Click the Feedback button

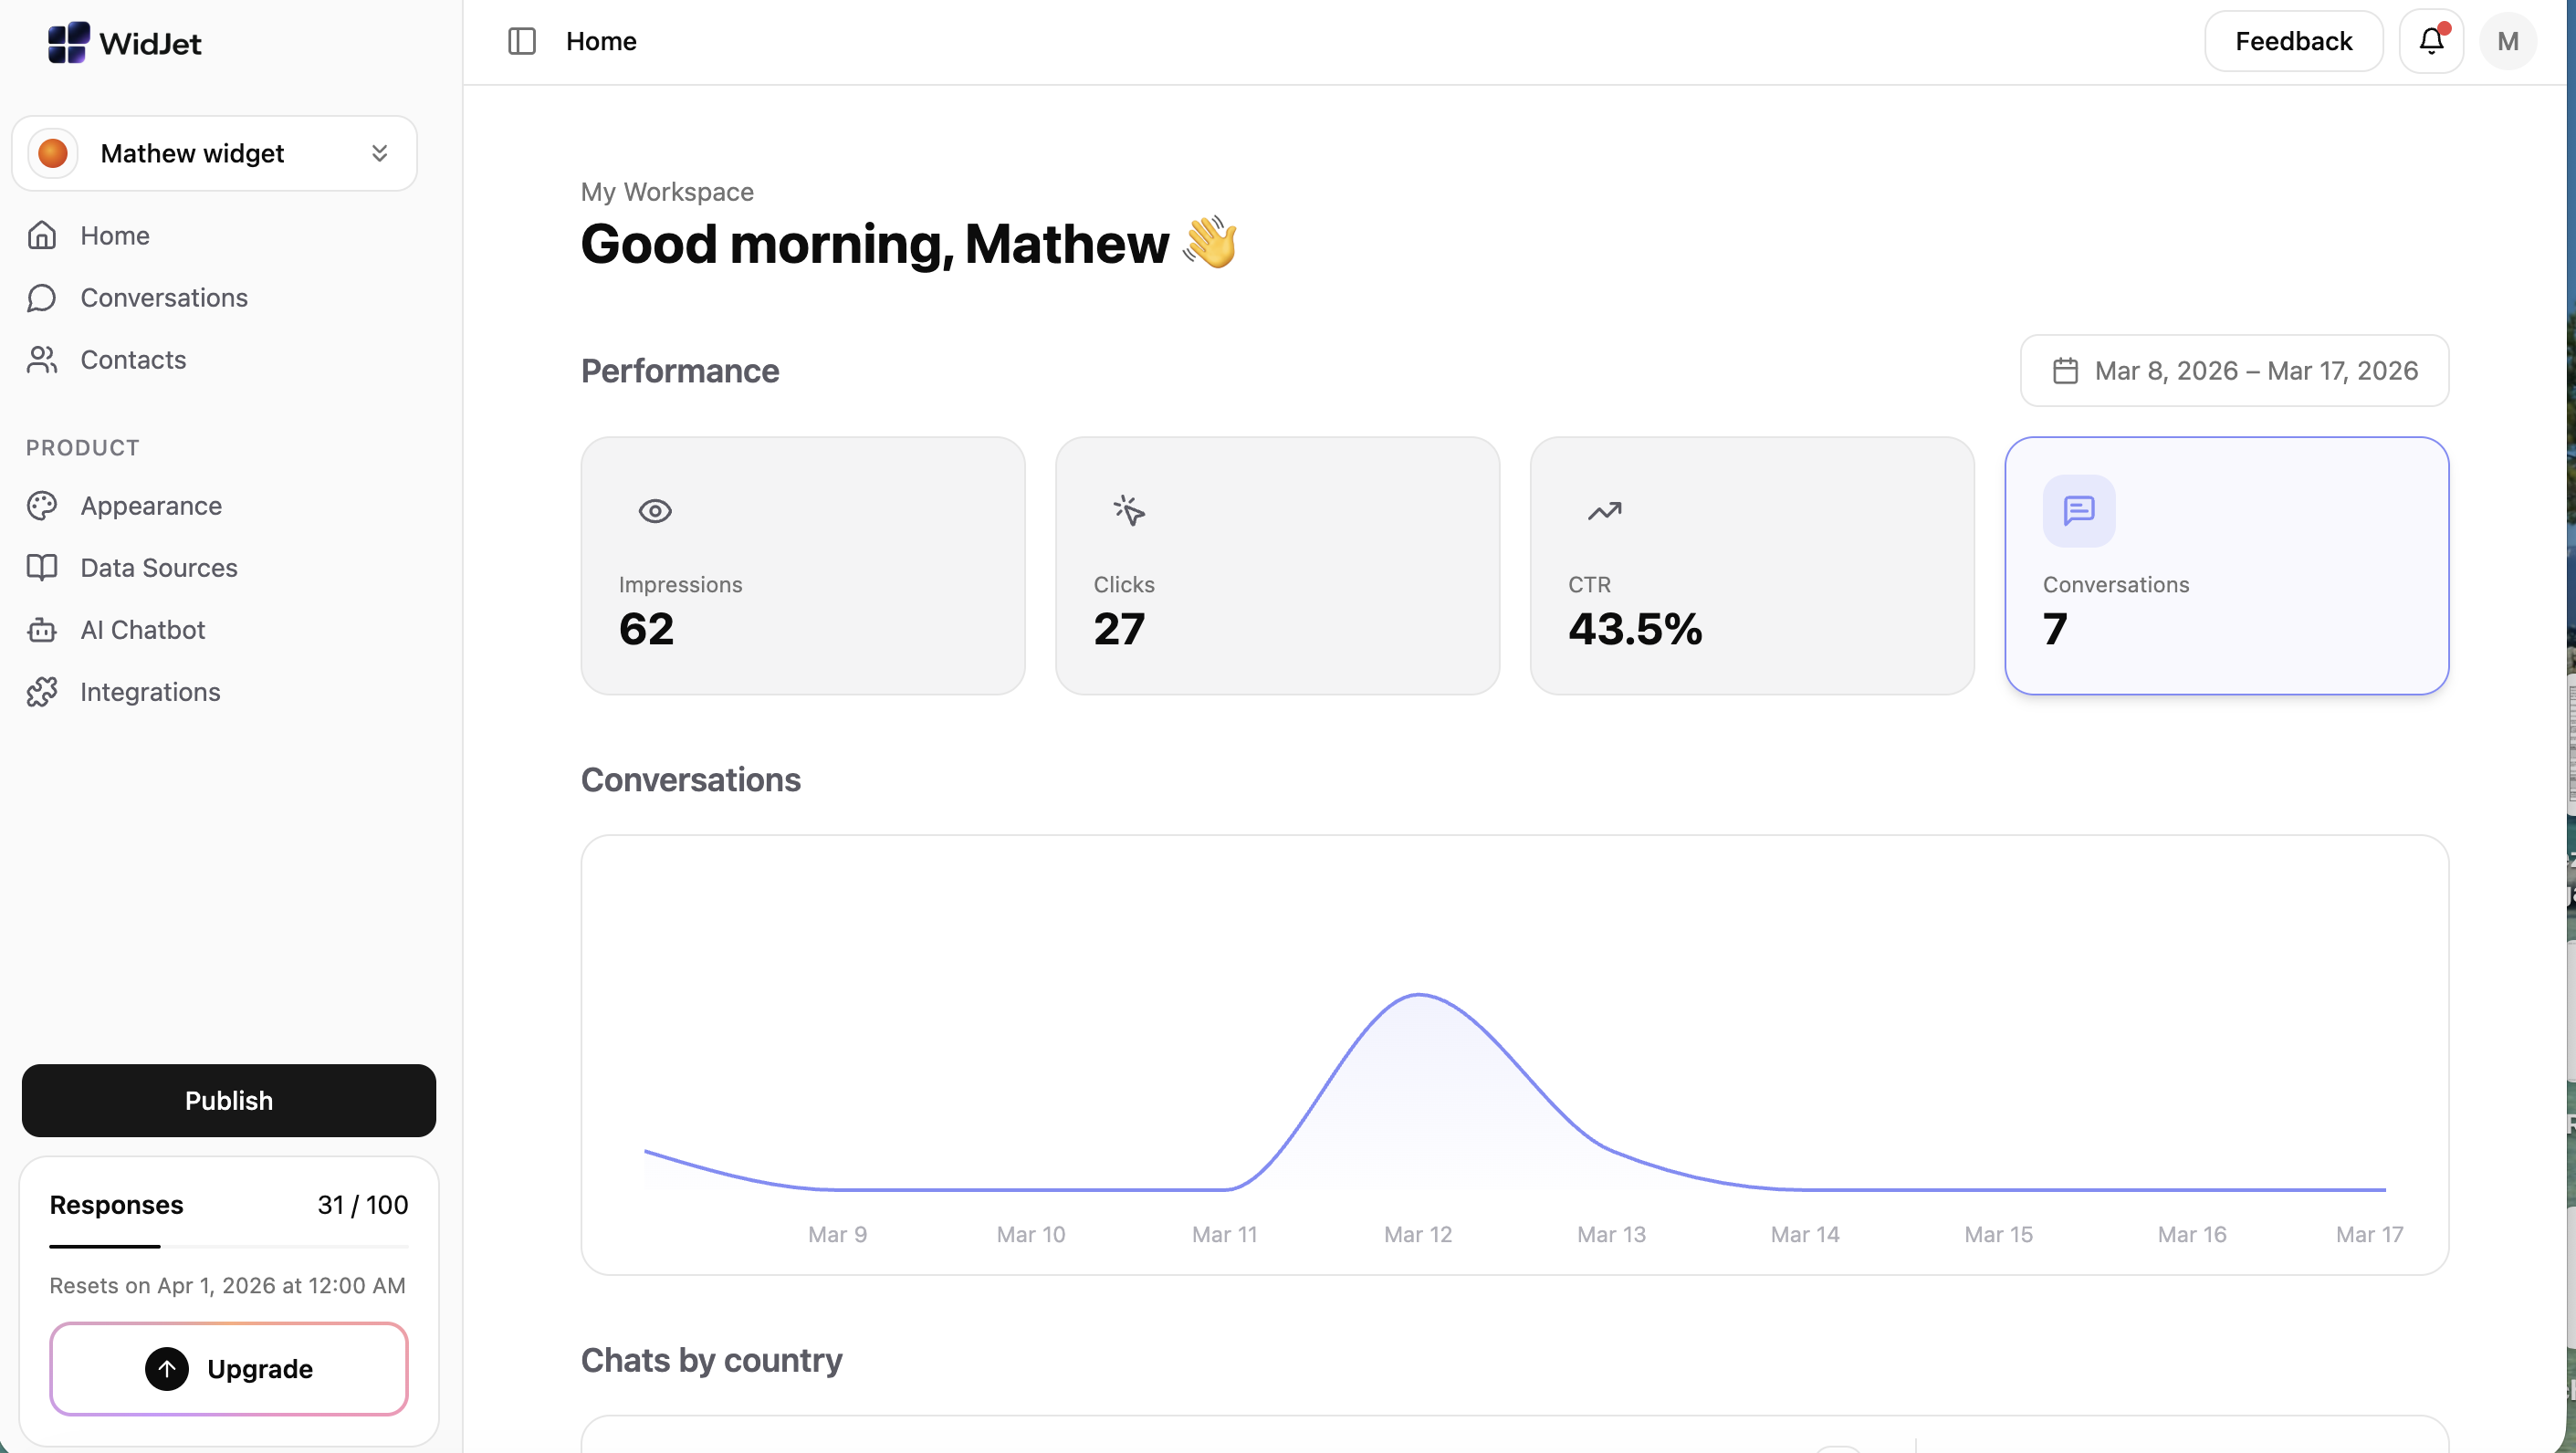(2293, 41)
